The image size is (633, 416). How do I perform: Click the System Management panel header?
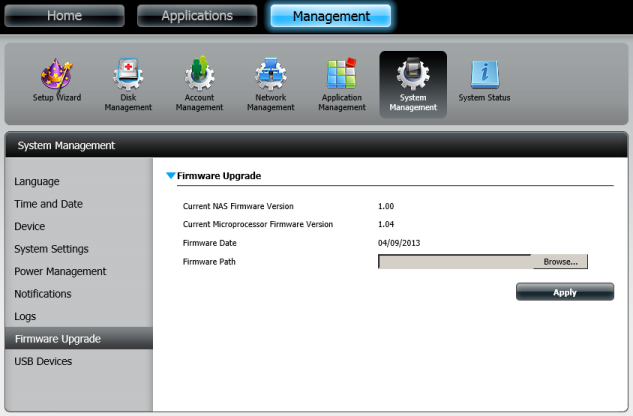click(316, 145)
